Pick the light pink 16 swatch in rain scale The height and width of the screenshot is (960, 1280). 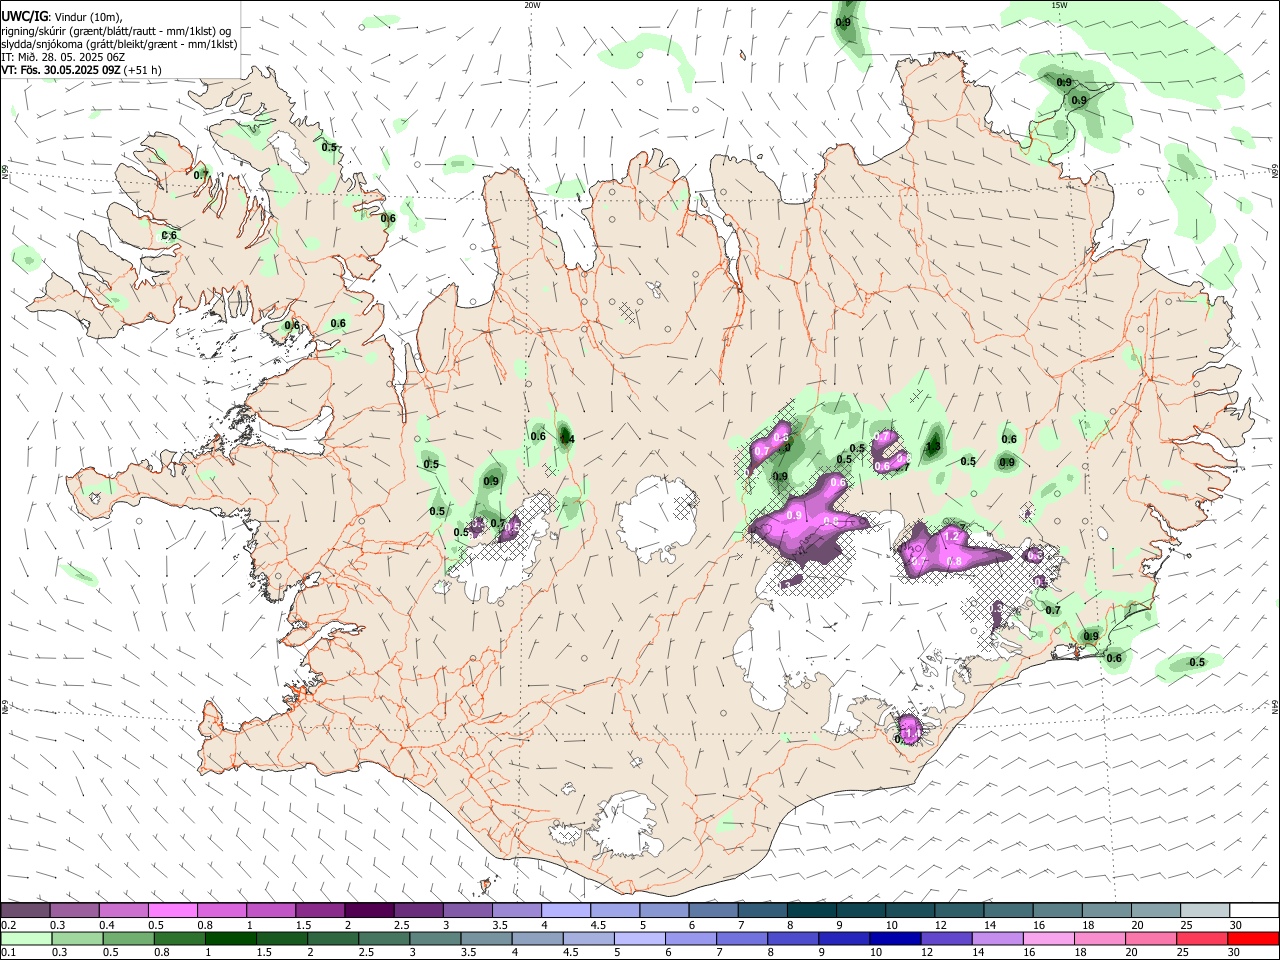tap(1048, 938)
